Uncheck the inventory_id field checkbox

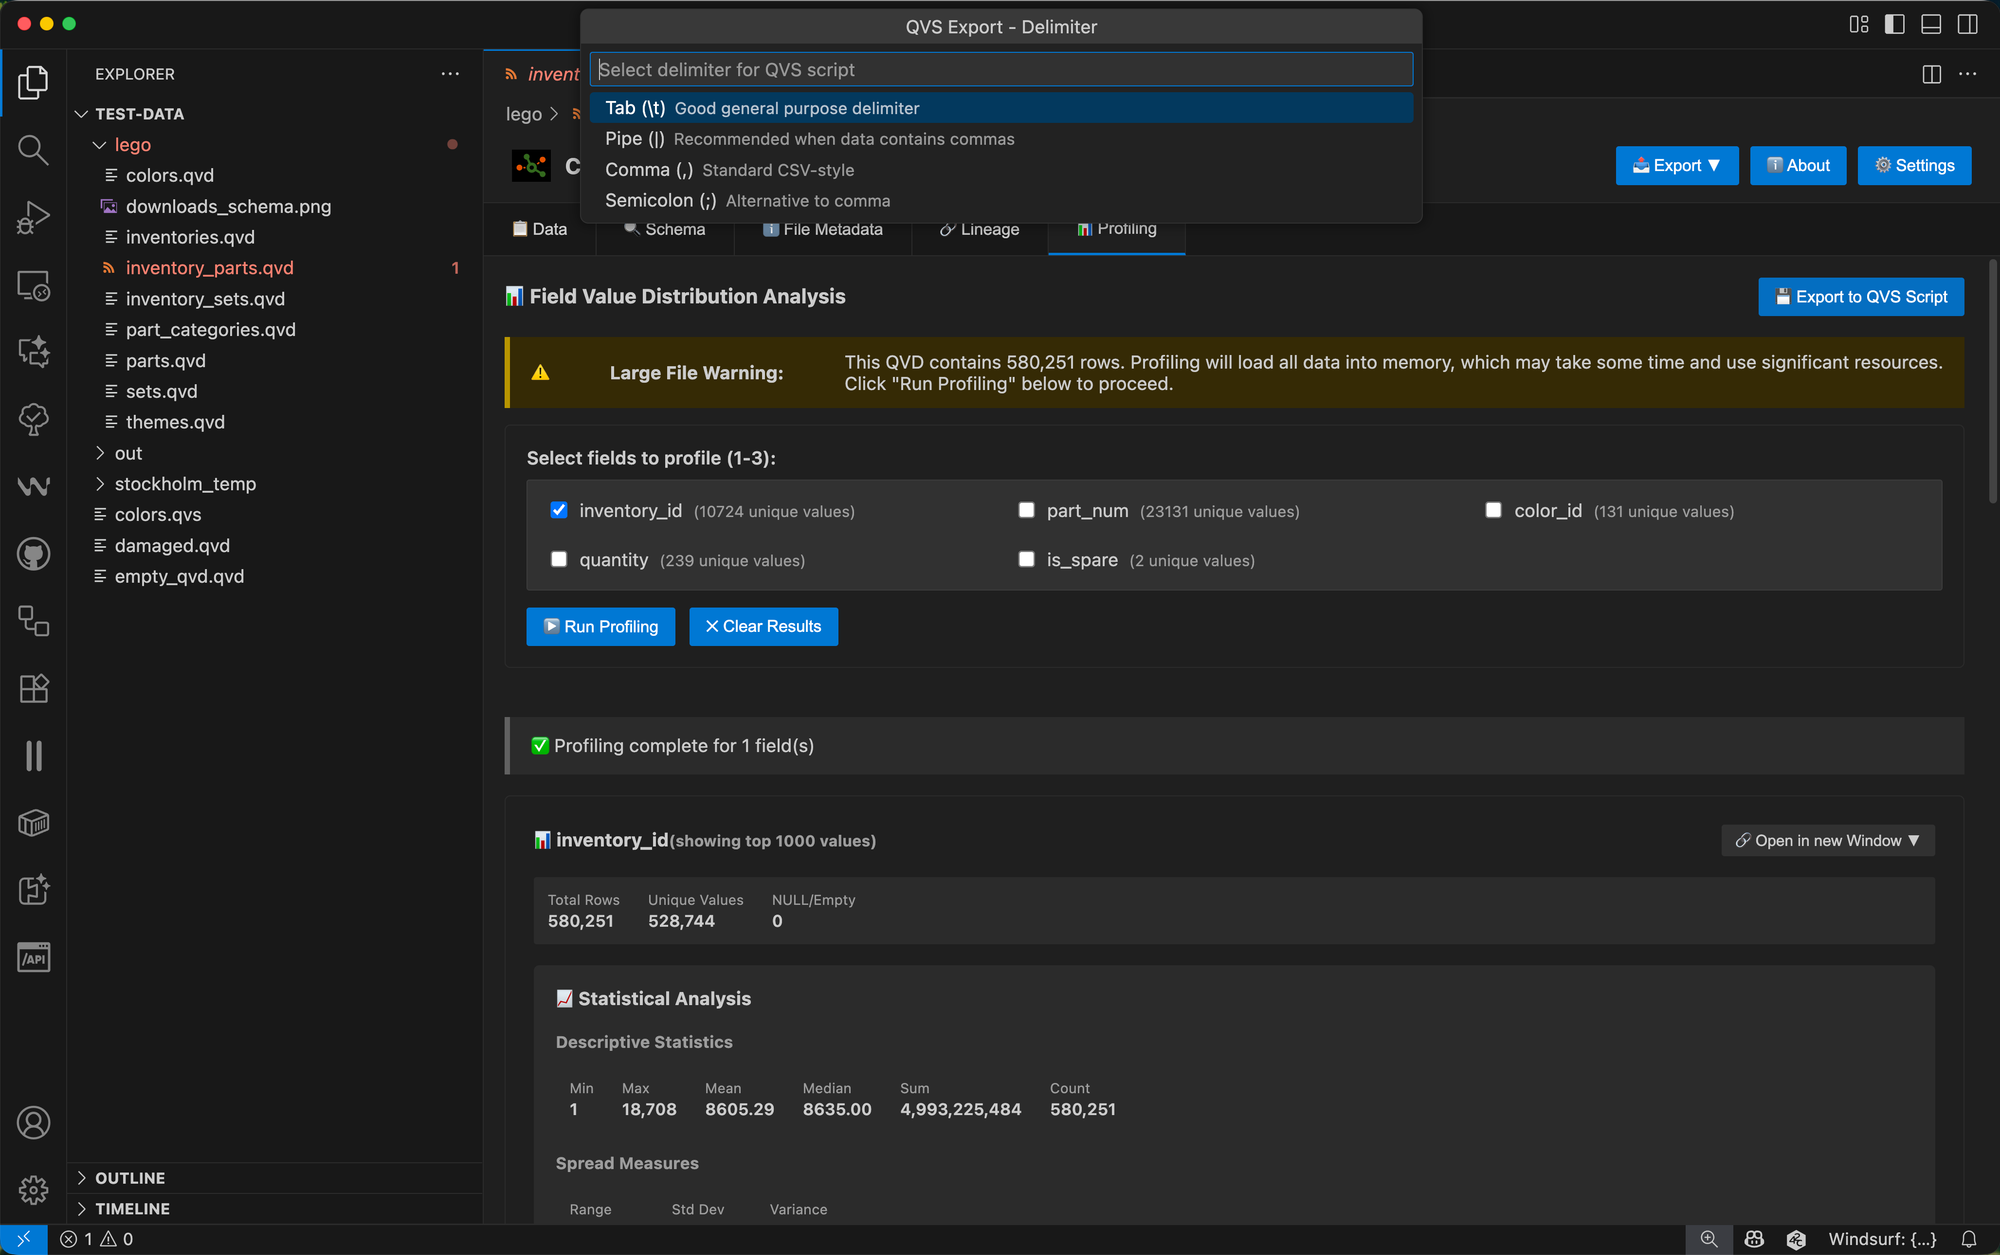559,510
